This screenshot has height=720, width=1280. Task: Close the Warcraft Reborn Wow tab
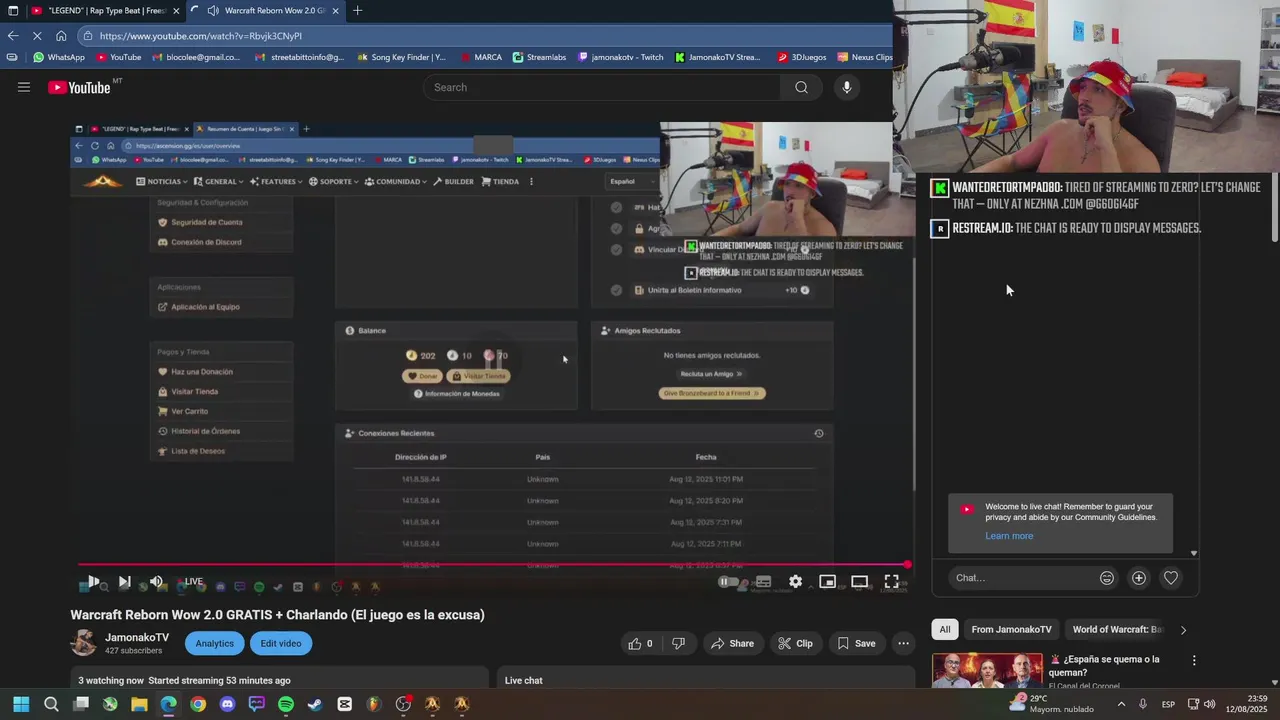click(335, 11)
